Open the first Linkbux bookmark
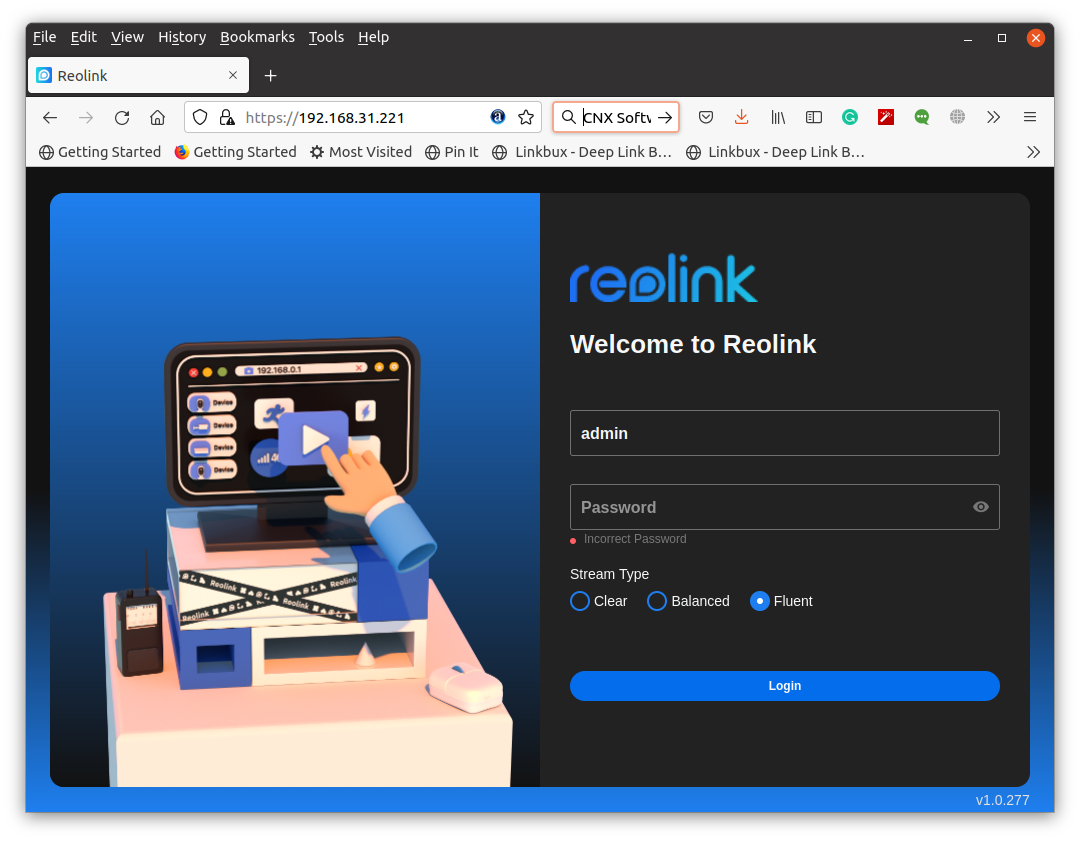This screenshot has width=1080, height=841. (x=582, y=152)
